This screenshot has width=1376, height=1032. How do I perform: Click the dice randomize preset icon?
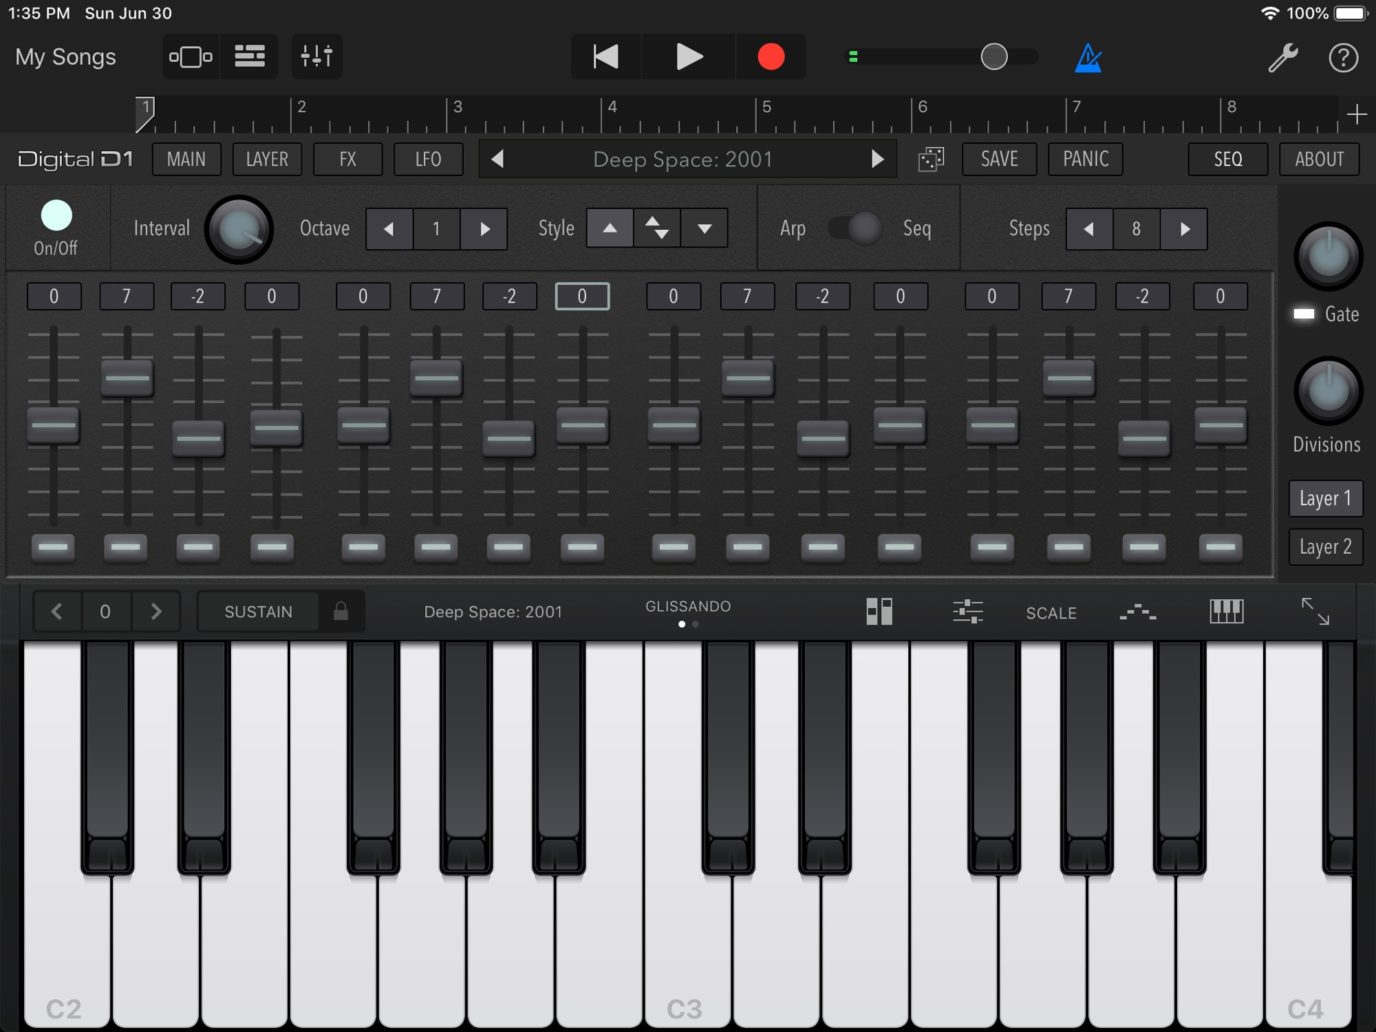click(931, 160)
